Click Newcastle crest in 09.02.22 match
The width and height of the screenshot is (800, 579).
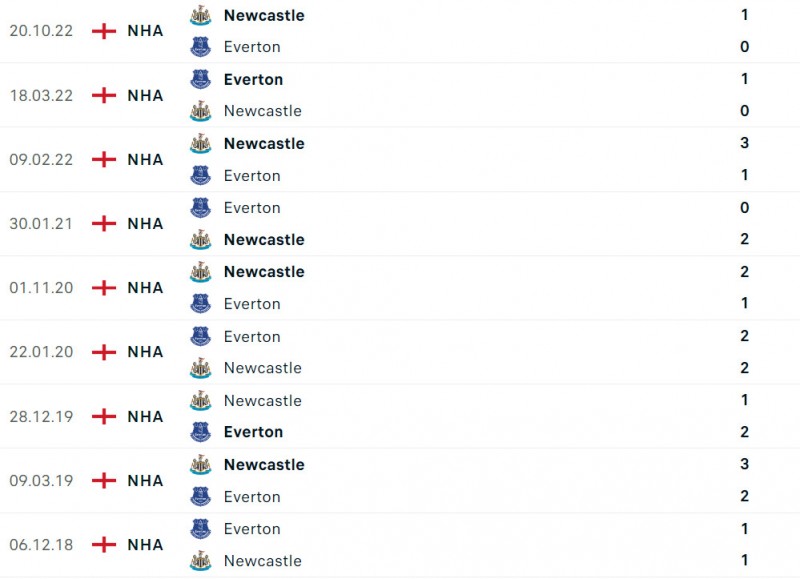(x=201, y=144)
